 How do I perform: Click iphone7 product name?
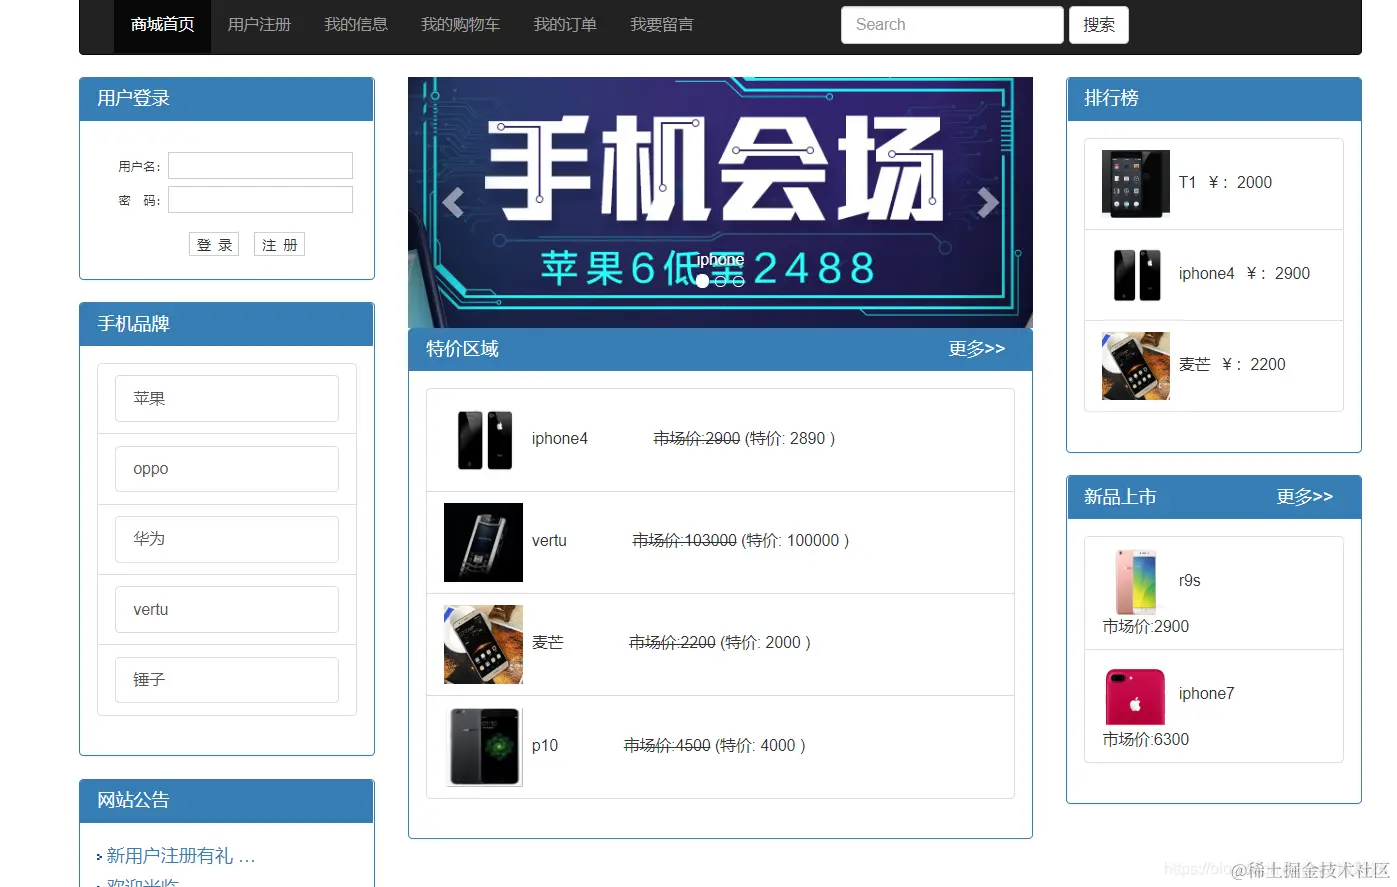click(x=1206, y=693)
